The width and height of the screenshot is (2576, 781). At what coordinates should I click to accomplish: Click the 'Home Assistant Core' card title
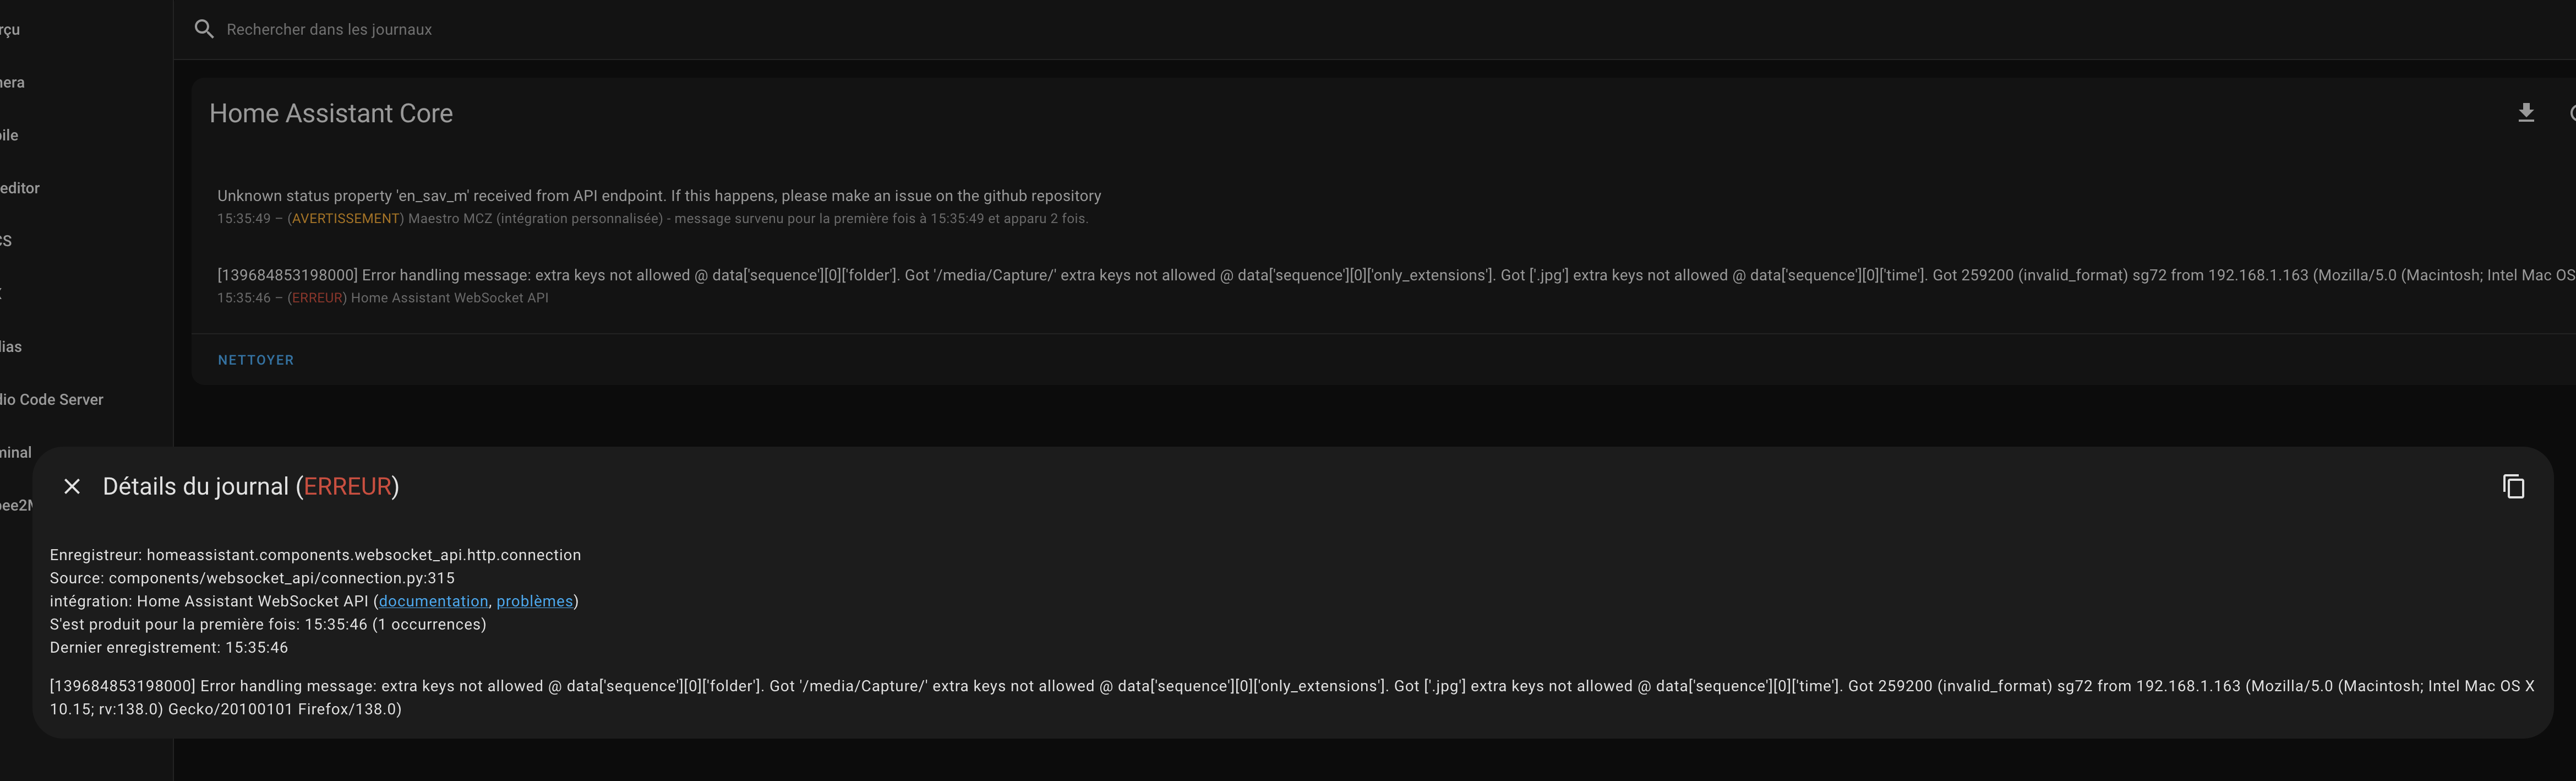331,113
